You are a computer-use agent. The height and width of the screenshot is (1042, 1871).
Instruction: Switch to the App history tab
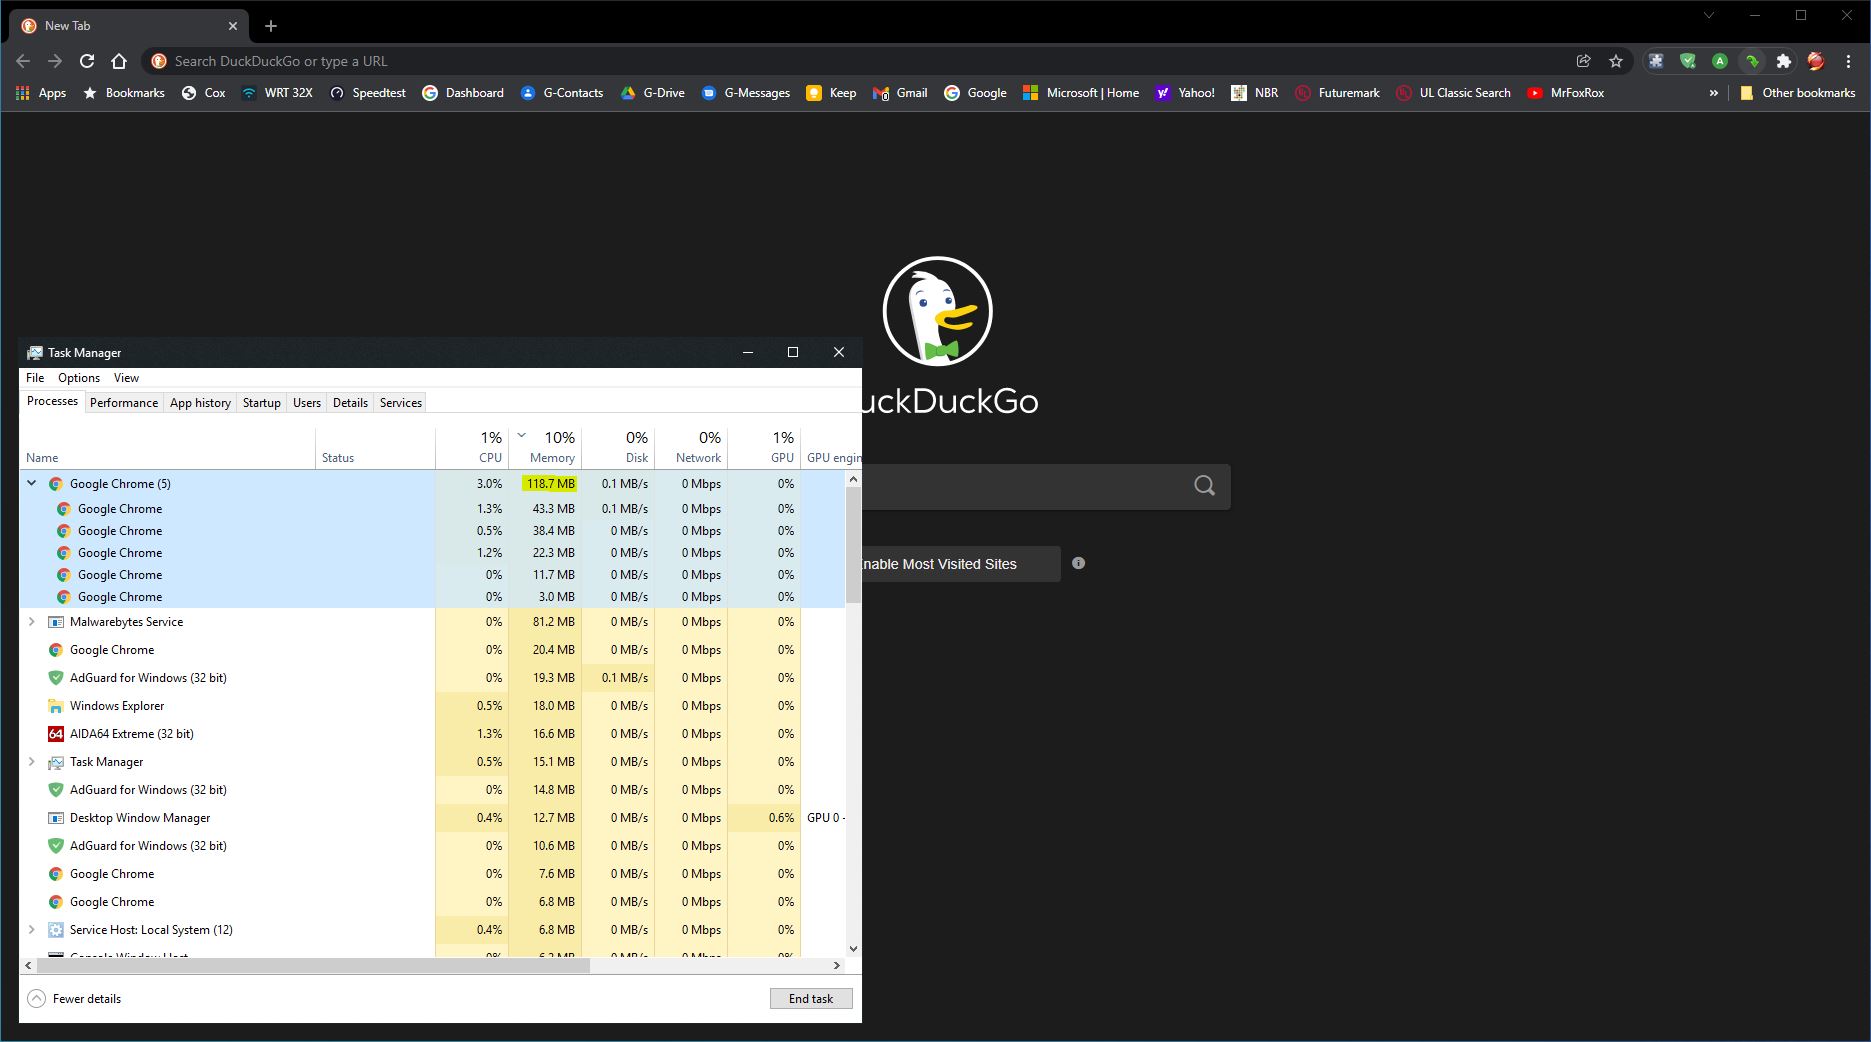200,403
